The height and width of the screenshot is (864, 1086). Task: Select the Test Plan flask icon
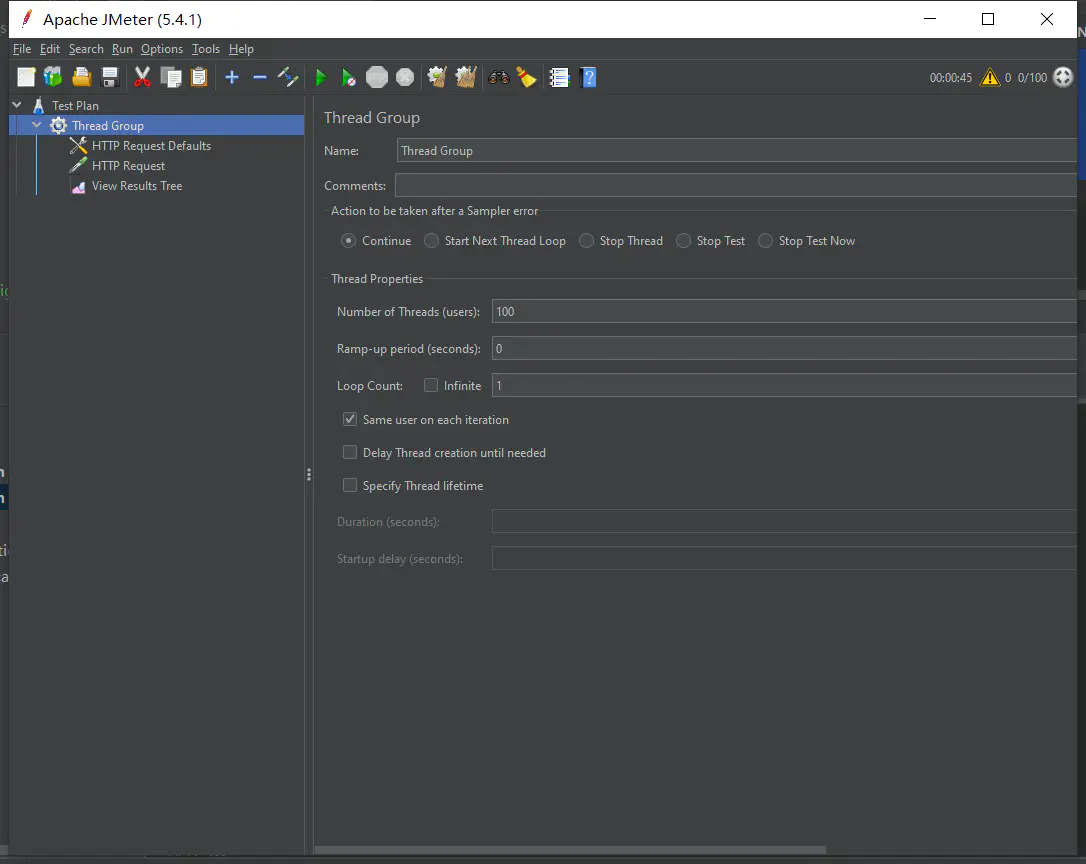[39, 105]
